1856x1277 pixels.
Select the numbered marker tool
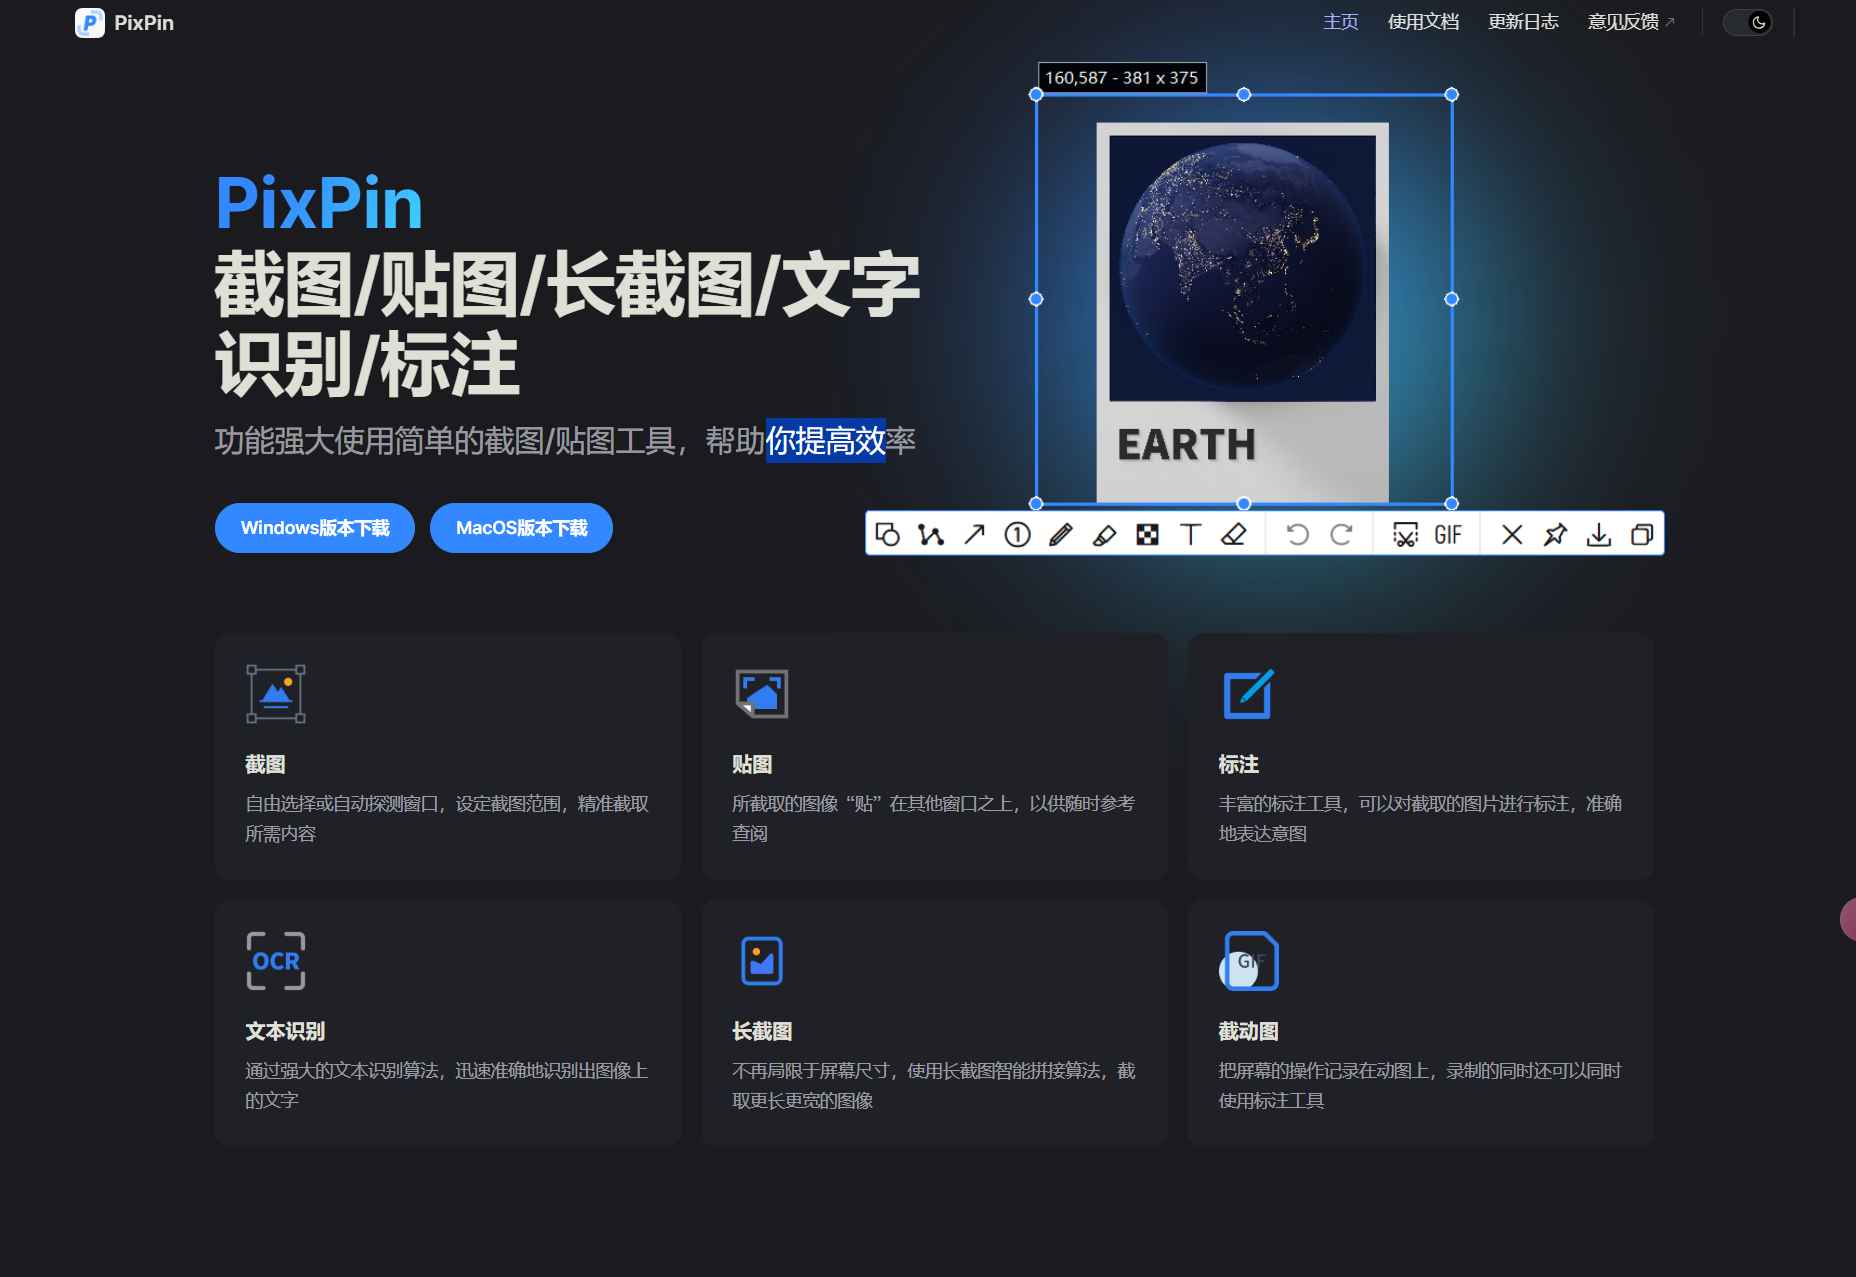[x=1017, y=535]
